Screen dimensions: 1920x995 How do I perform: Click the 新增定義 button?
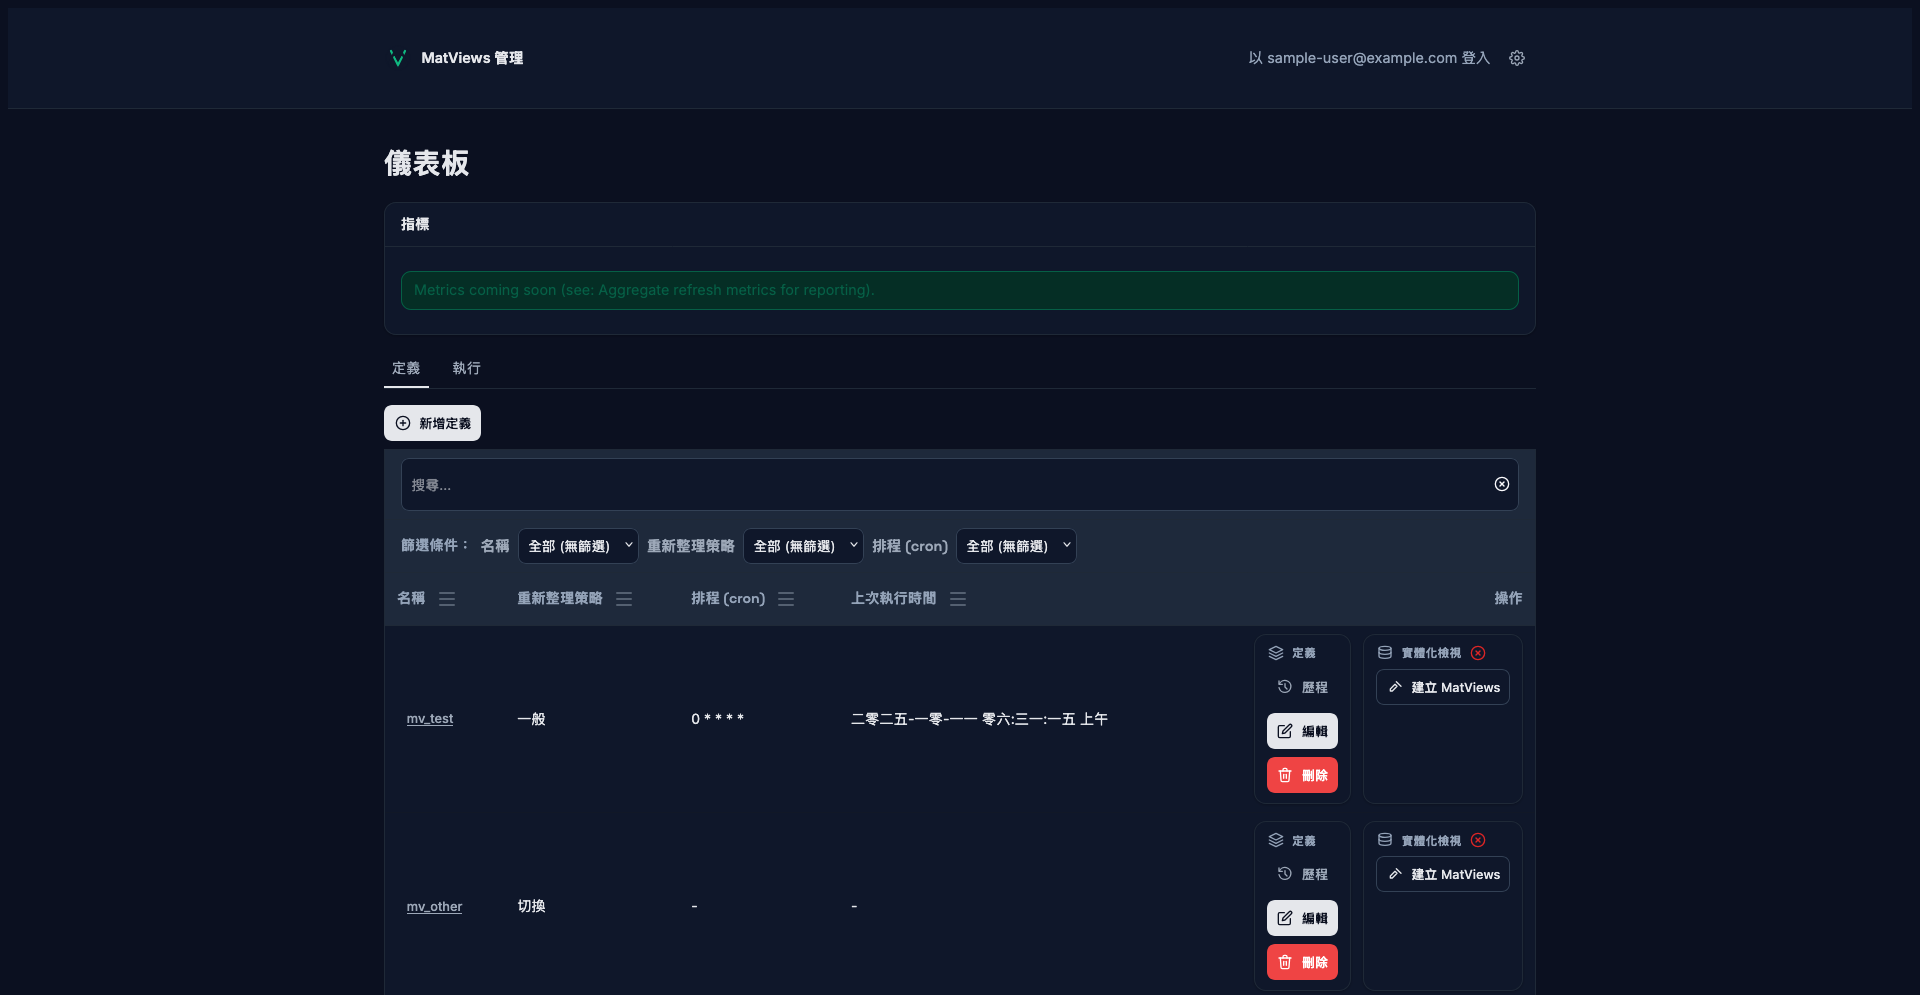pyautogui.click(x=432, y=423)
